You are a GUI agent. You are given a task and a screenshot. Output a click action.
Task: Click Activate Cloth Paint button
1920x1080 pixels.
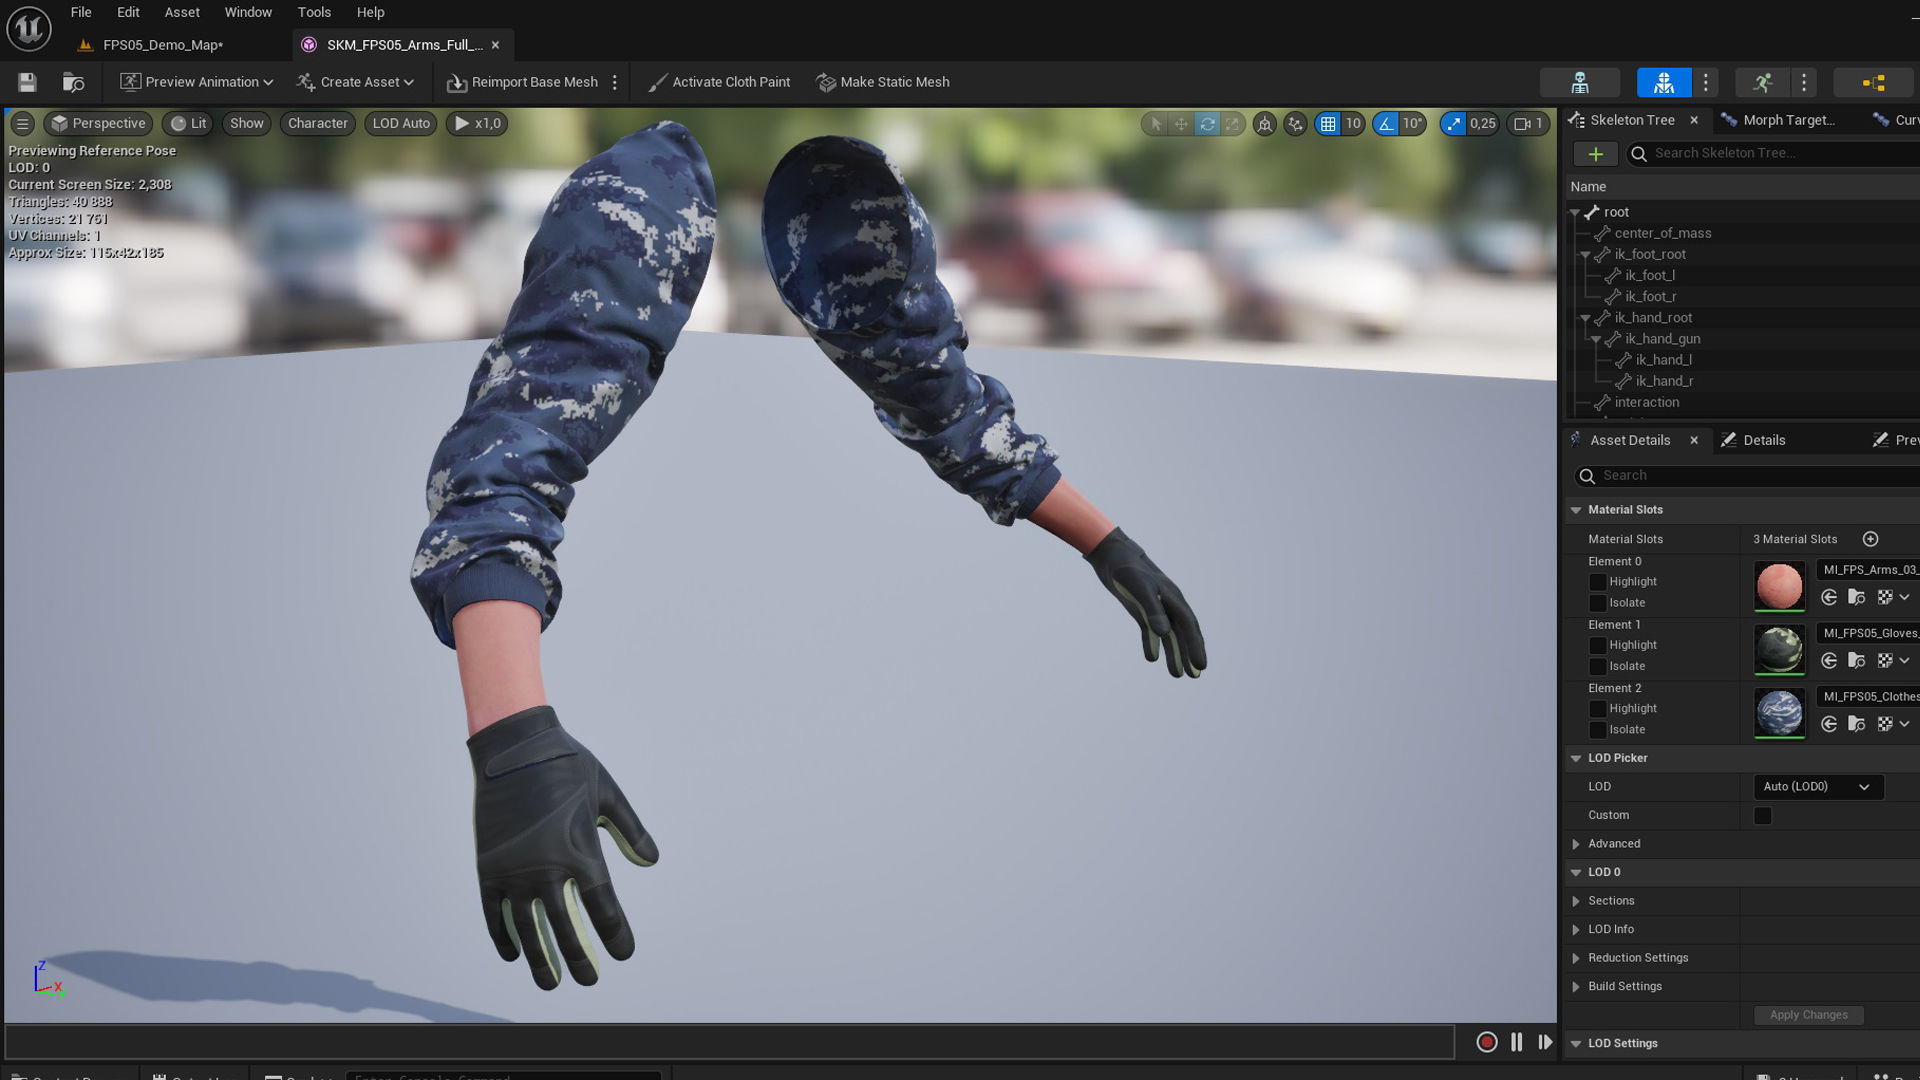click(719, 82)
